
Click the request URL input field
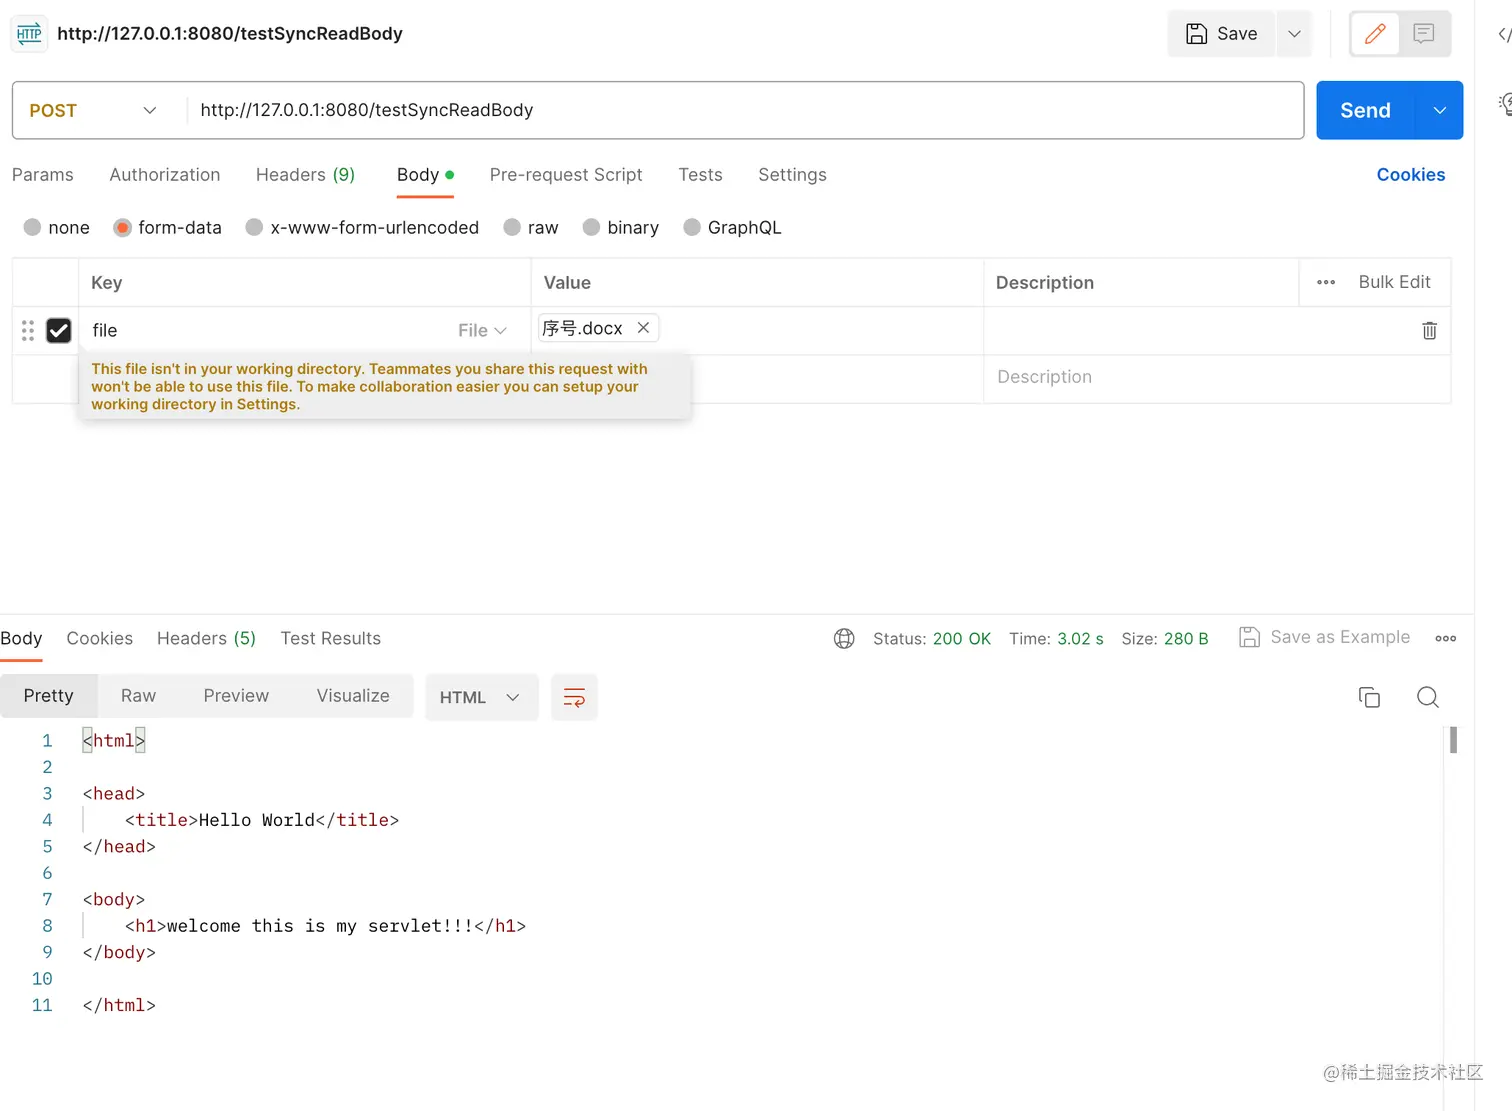tap(745, 110)
